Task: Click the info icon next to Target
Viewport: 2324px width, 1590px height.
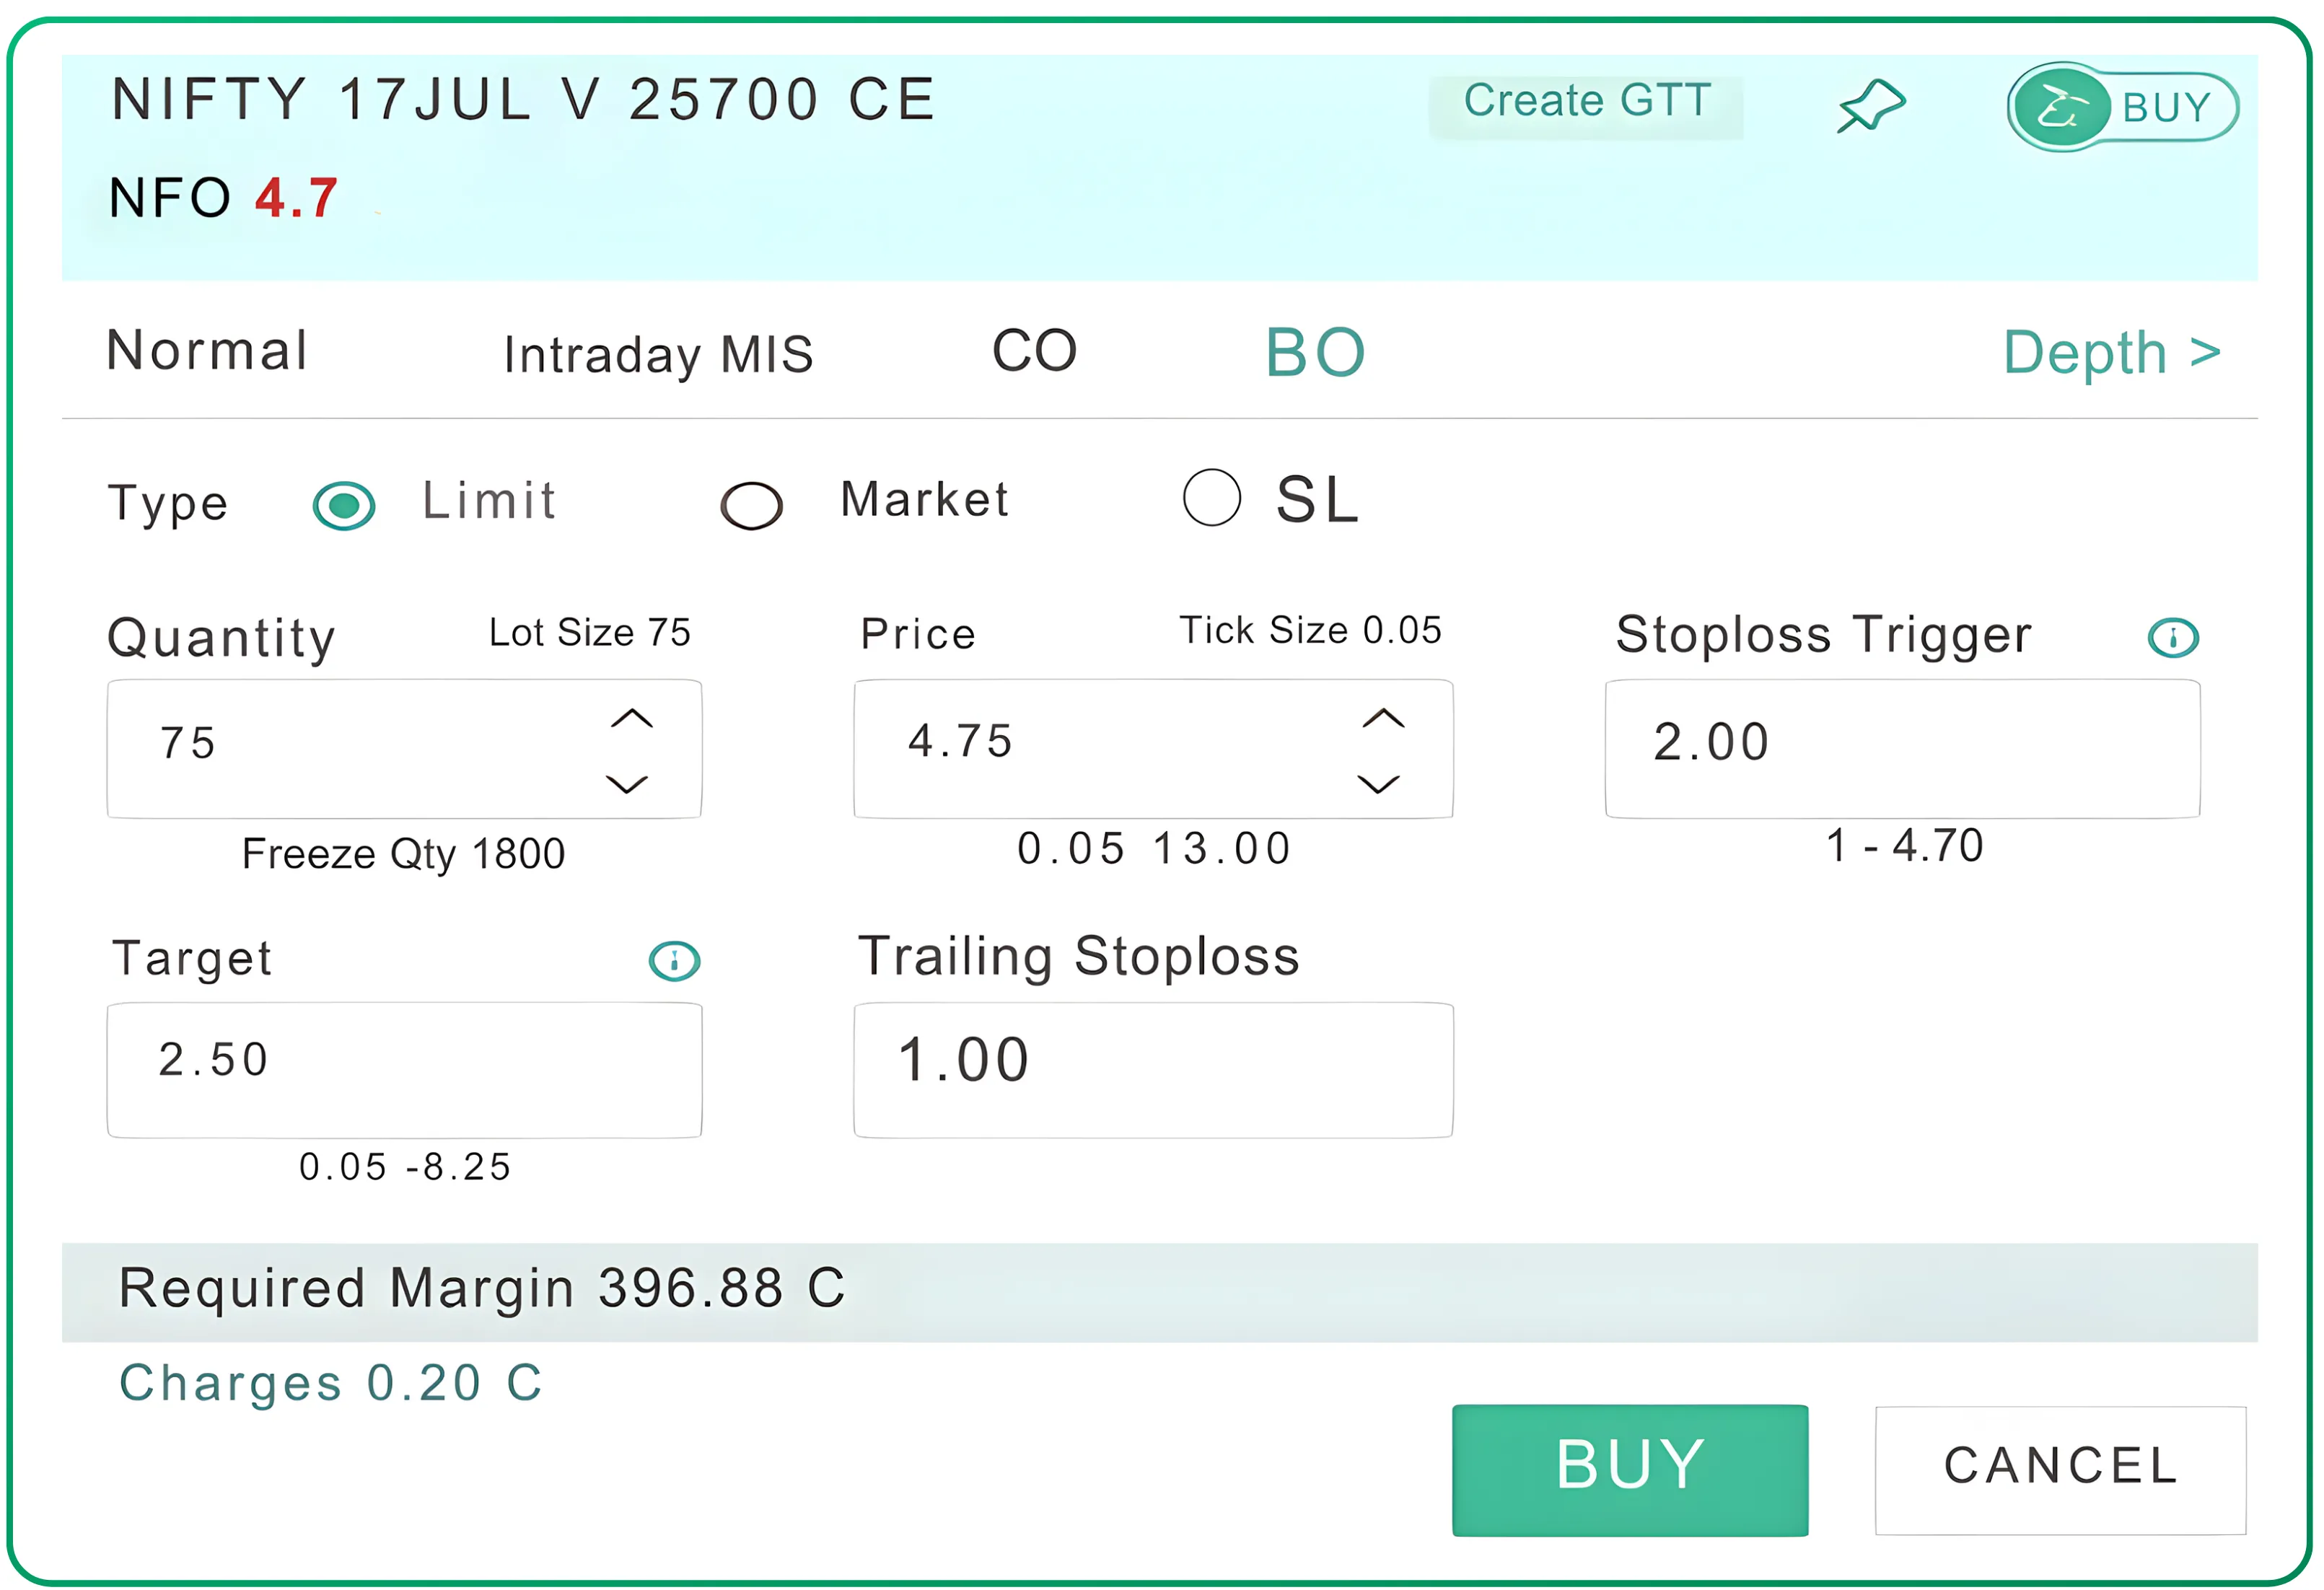Action: pos(673,960)
